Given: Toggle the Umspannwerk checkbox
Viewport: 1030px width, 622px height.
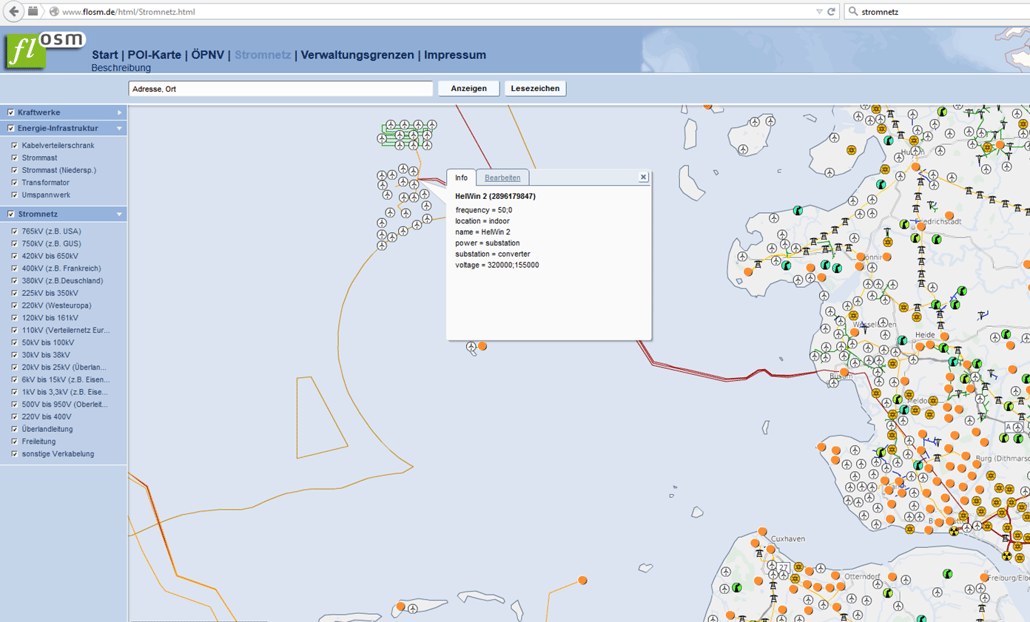Looking at the screenshot, I should coord(15,195).
